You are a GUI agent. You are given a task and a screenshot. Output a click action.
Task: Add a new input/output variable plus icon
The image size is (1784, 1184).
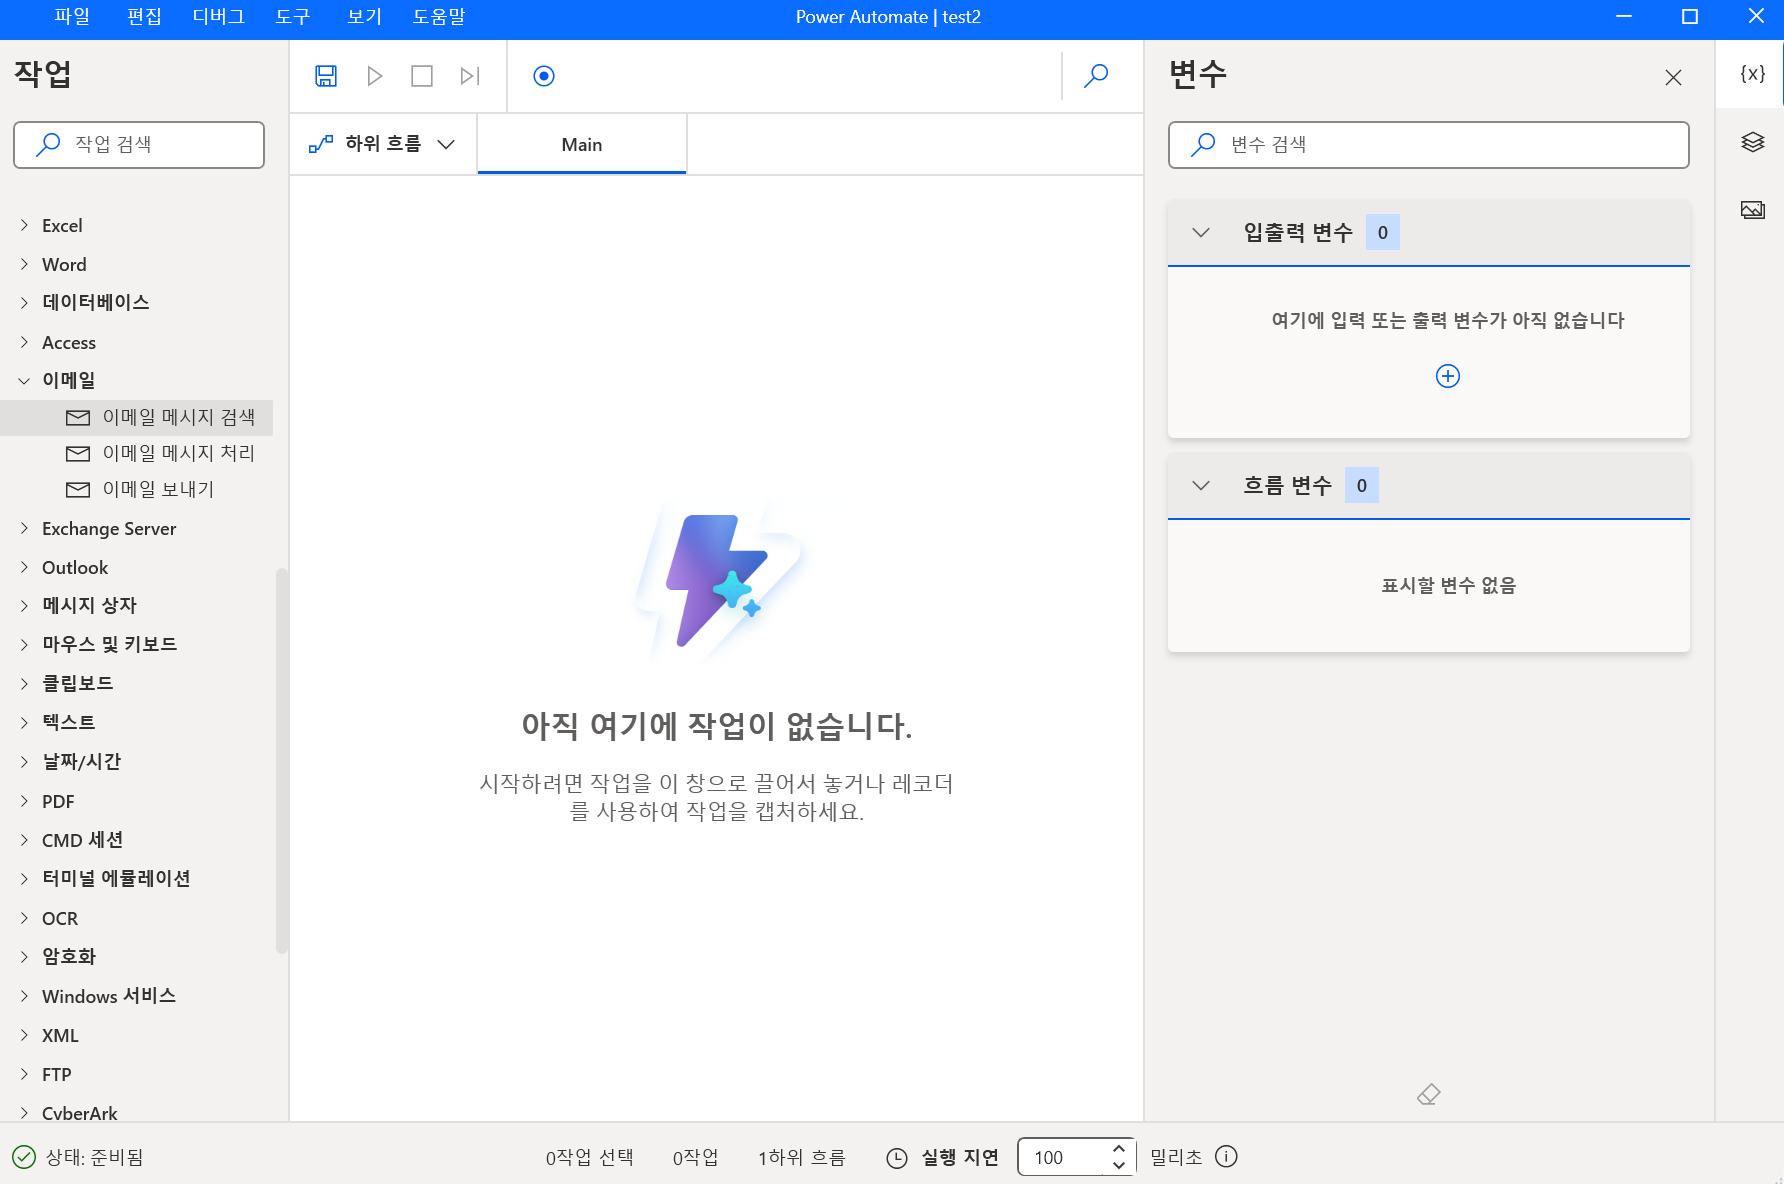1447,376
